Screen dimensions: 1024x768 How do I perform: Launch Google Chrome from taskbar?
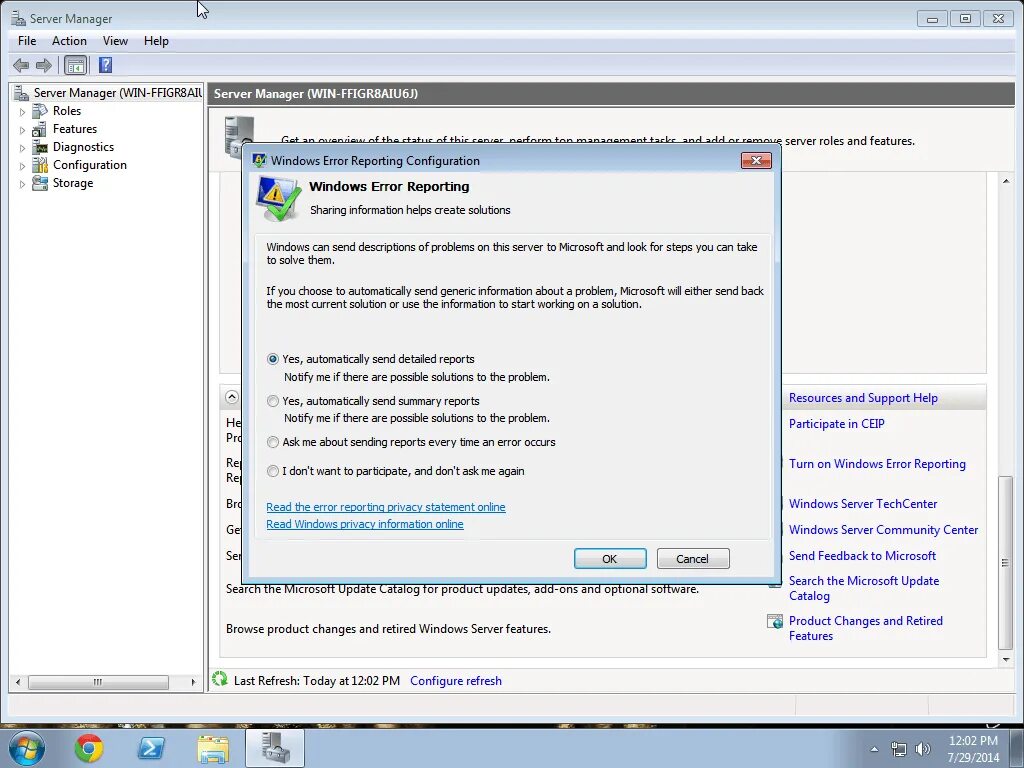click(89, 748)
